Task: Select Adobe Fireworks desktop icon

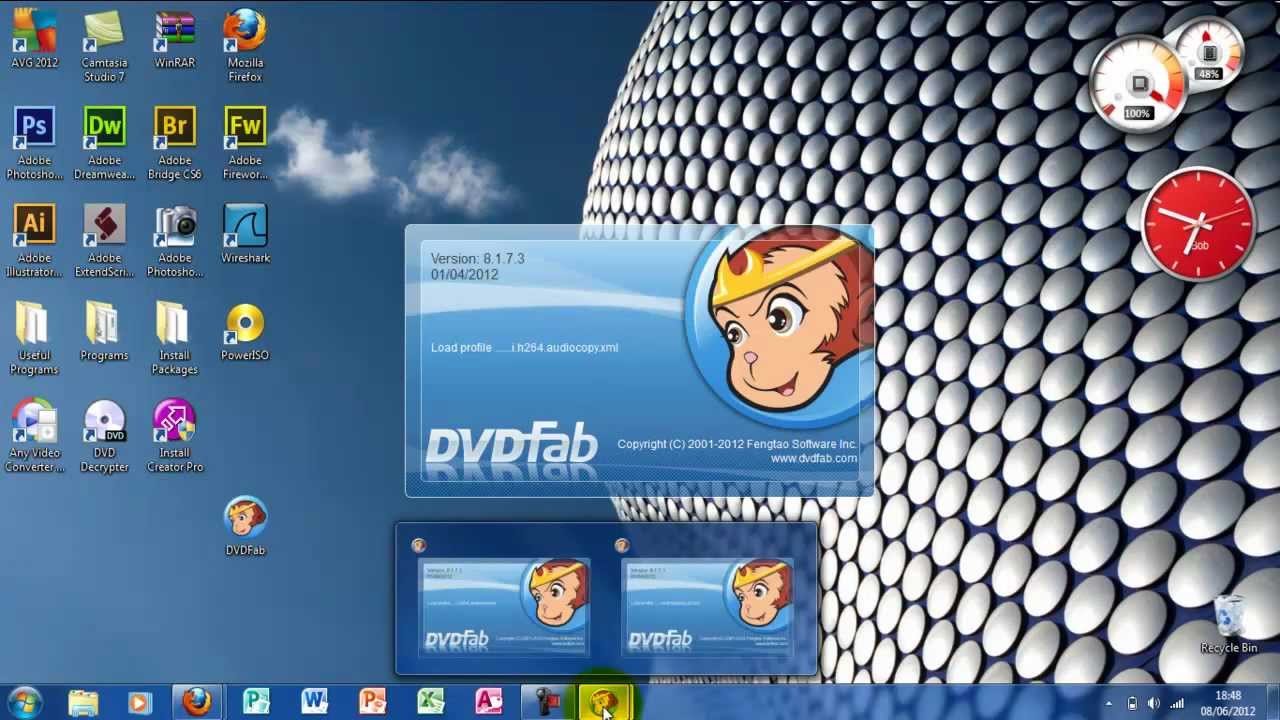Action: click(x=245, y=144)
